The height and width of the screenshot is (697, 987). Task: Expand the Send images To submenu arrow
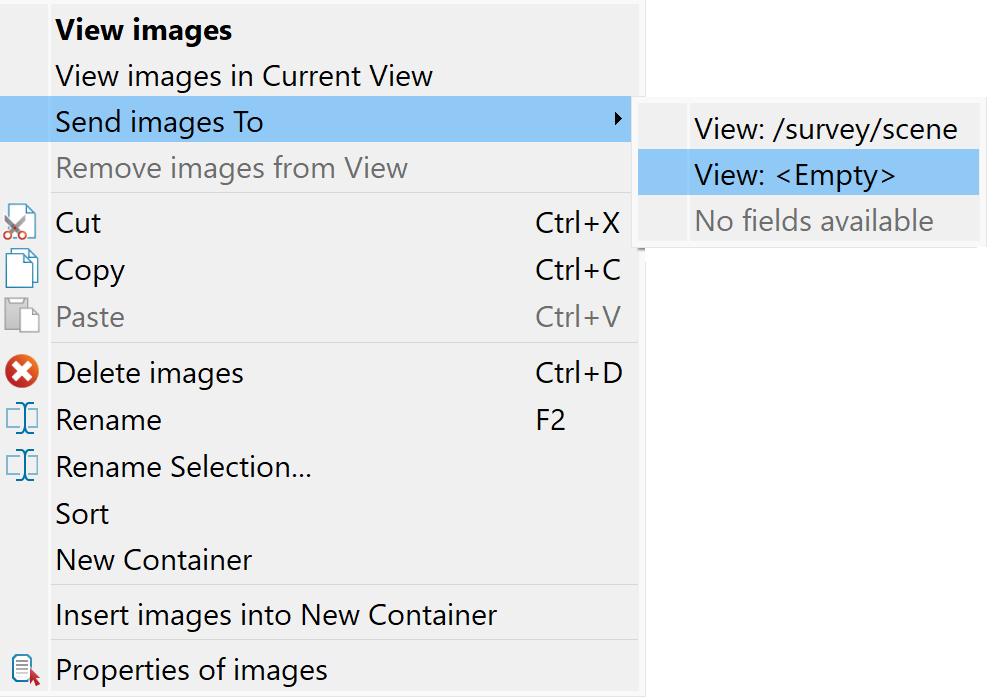(618, 120)
